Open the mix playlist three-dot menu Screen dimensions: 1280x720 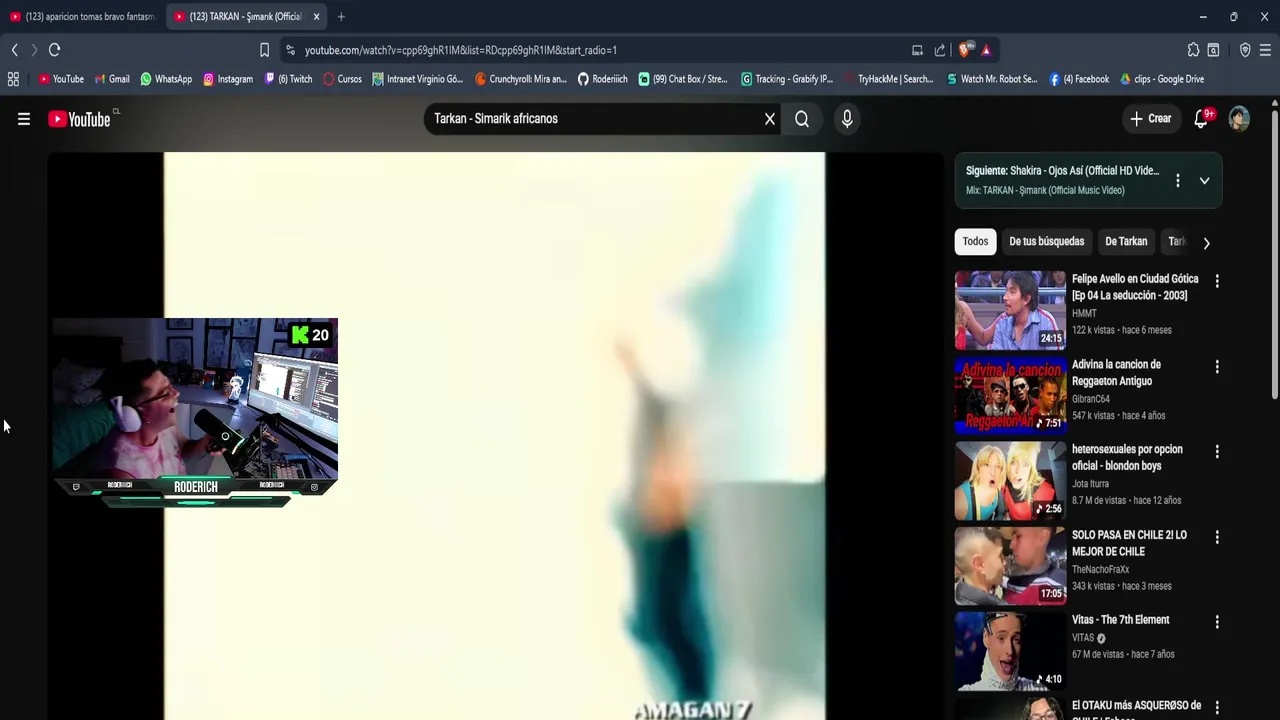1178,181
